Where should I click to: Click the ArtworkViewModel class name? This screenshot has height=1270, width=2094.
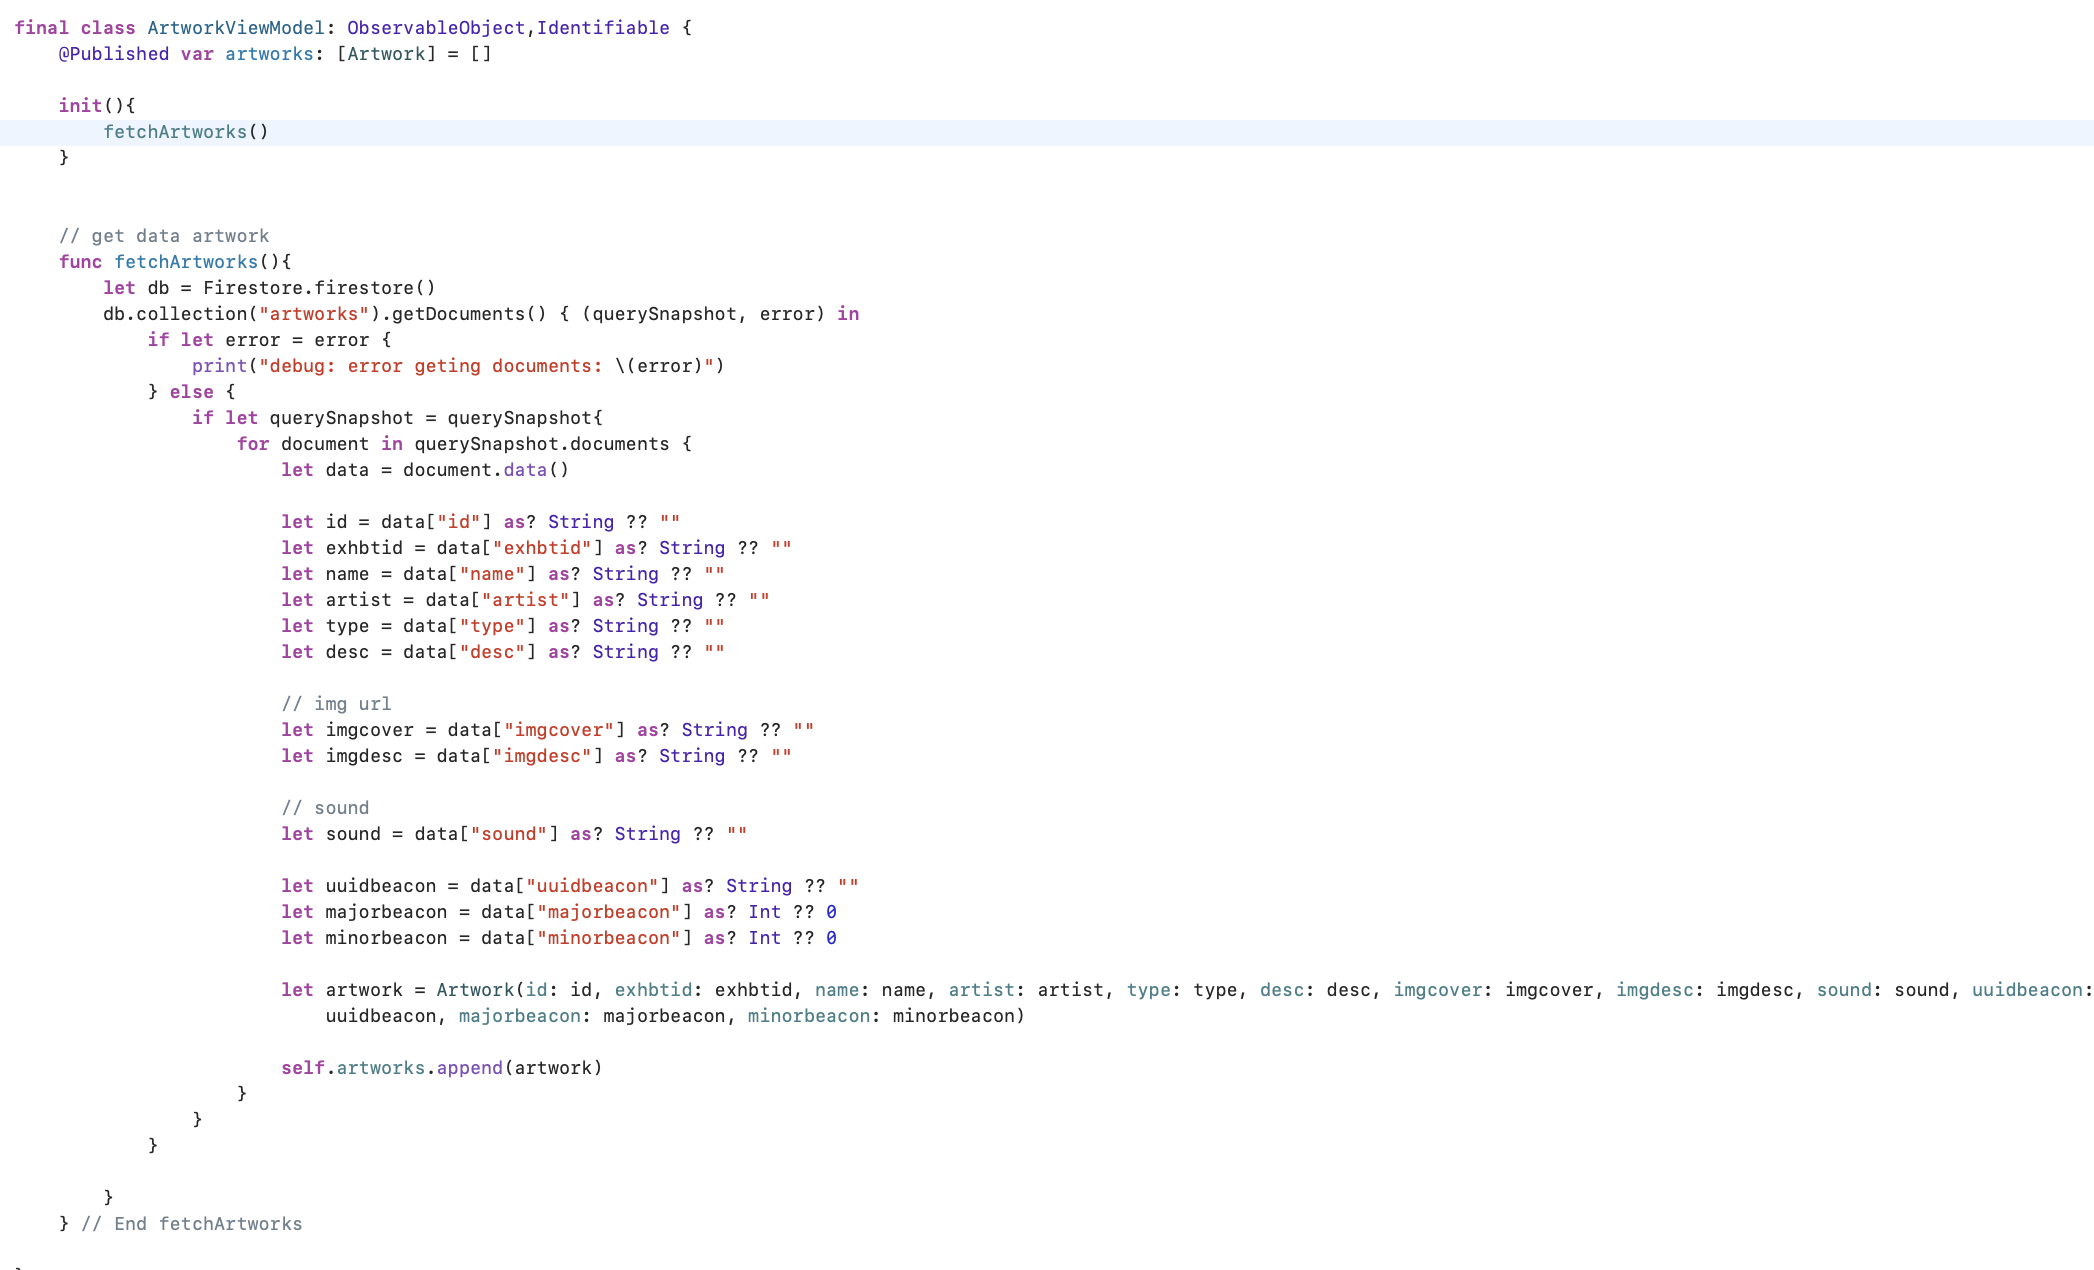235,28
